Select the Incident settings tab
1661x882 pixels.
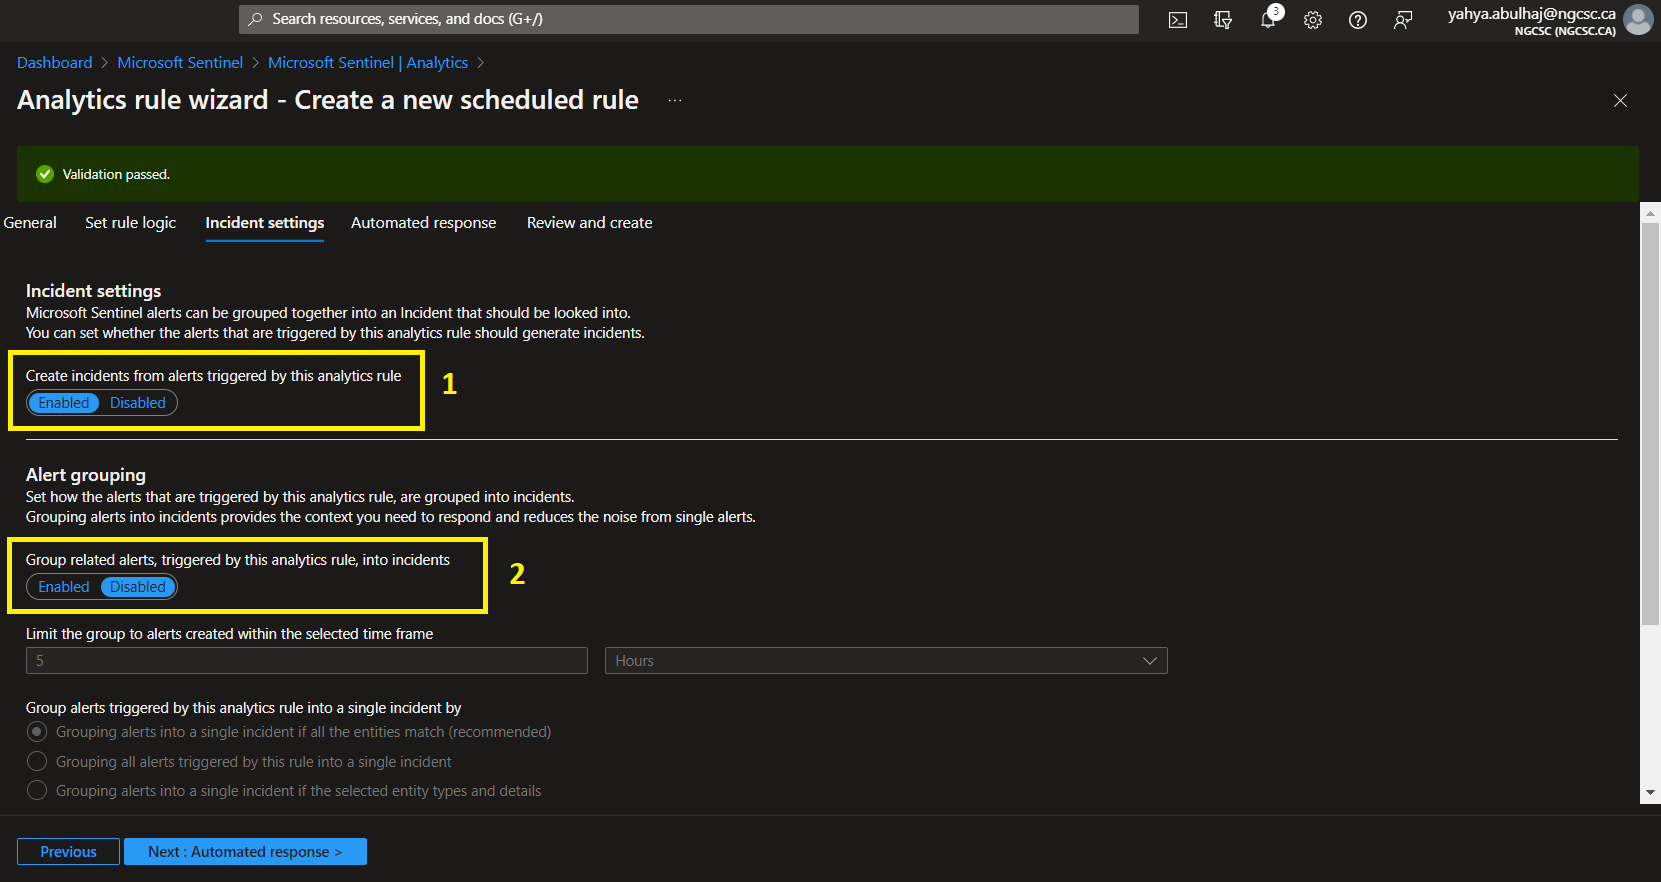coord(265,223)
